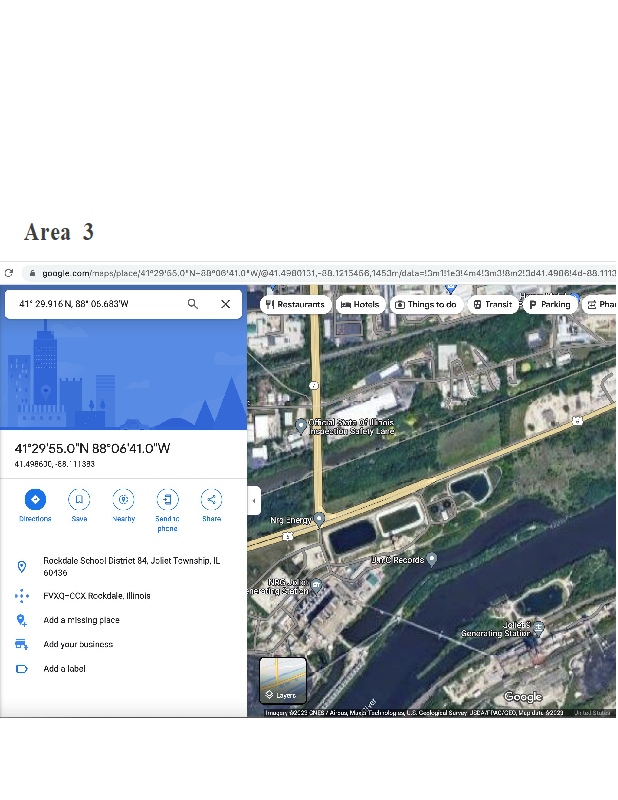The width and height of the screenshot is (618, 800).
Task: Clear the search box with X
Action: pyautogui.click(x=226, y=304)
